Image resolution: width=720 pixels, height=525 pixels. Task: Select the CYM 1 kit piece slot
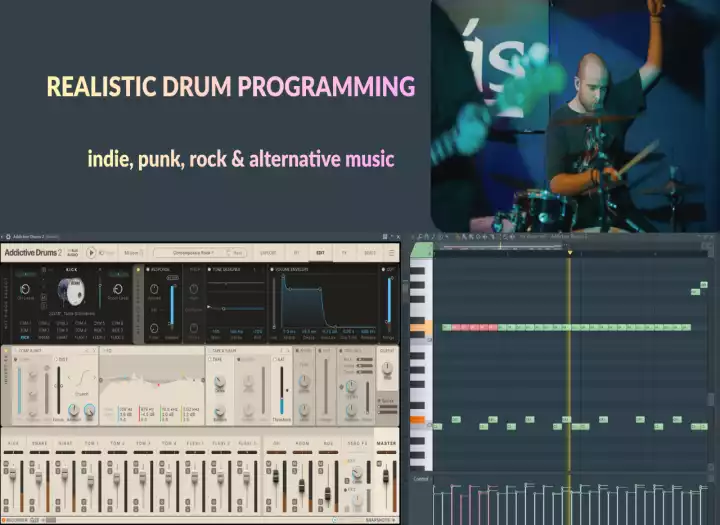coord(25,323)
